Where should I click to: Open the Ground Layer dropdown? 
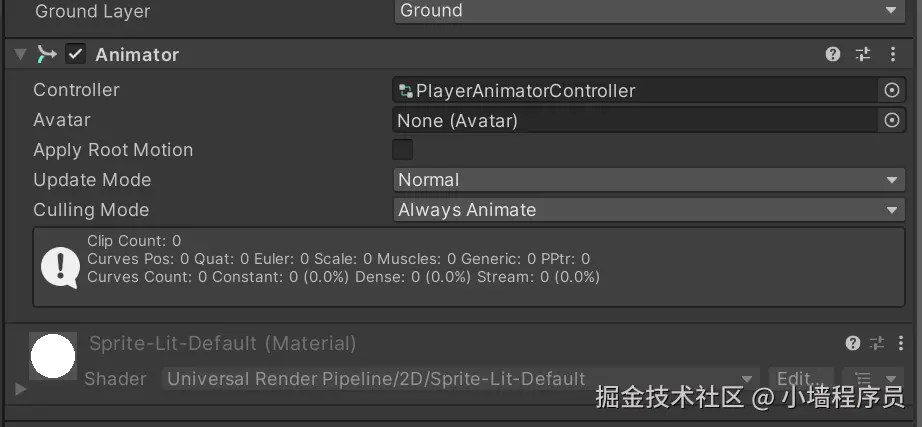(649, 12)
